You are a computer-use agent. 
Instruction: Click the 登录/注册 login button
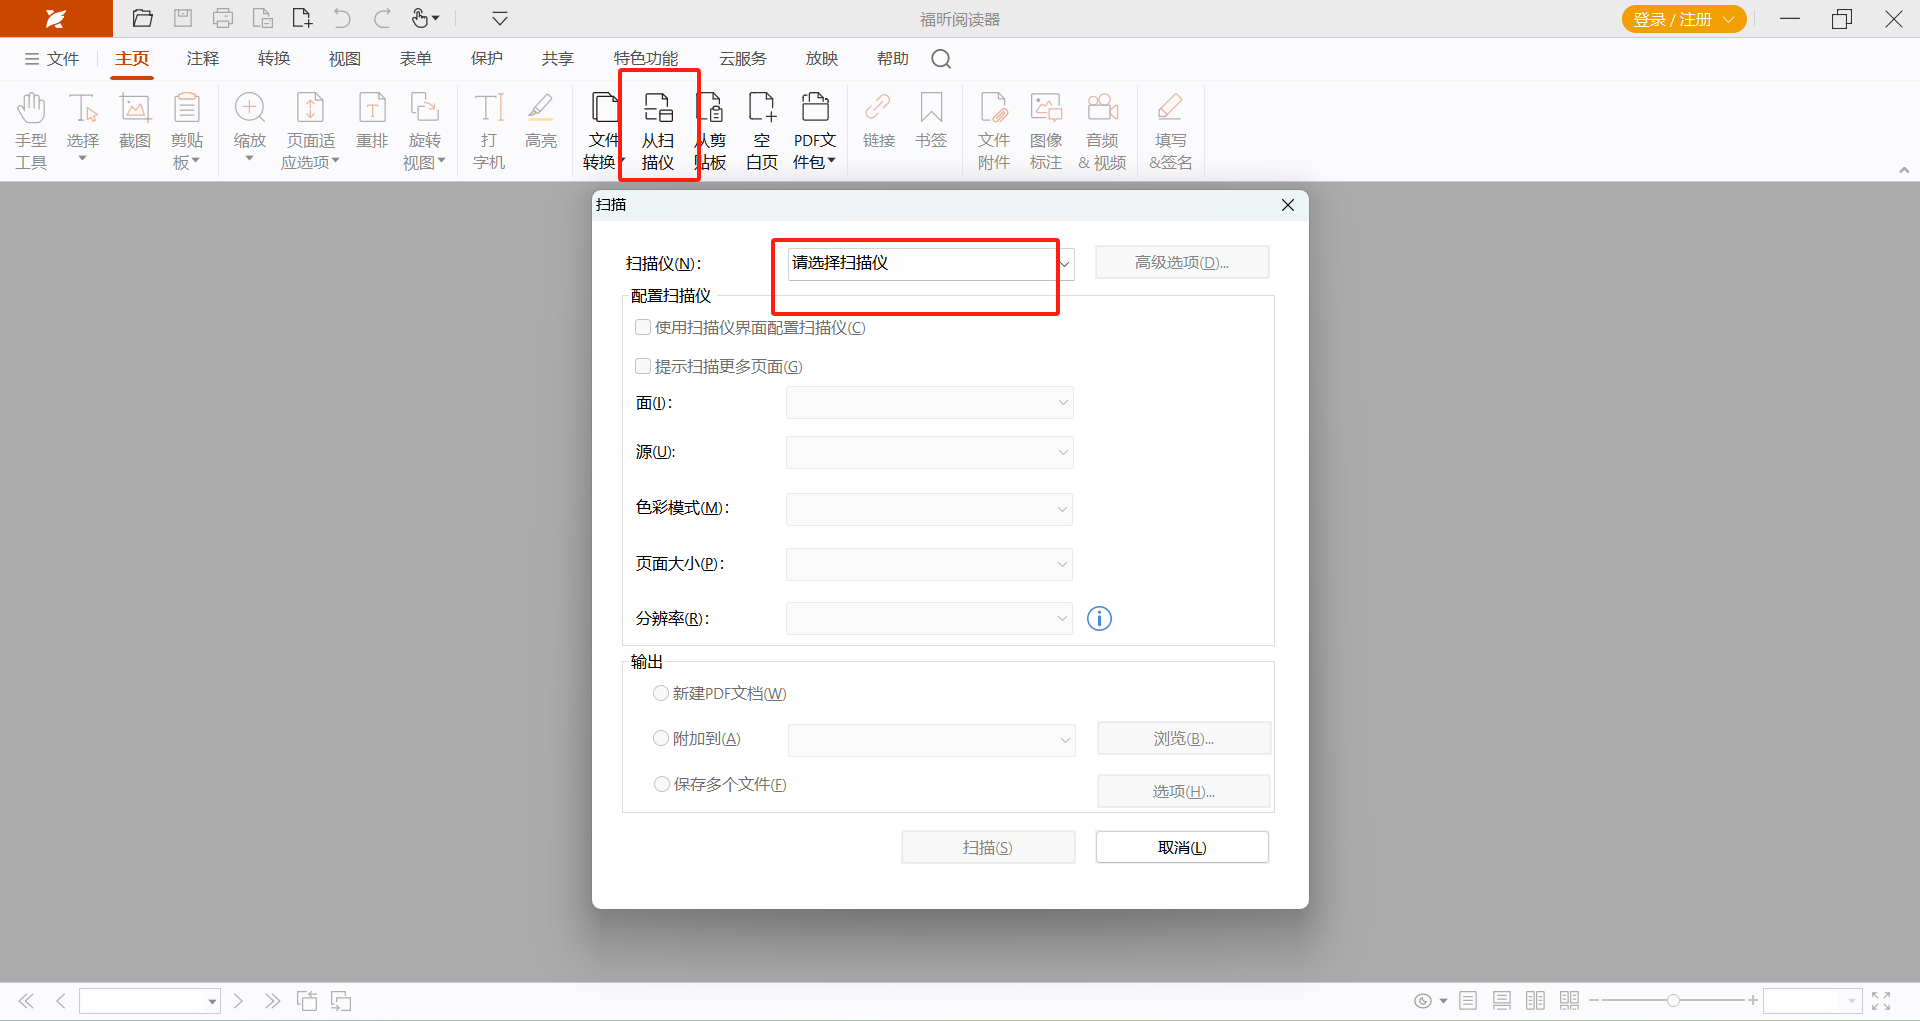click(1684, 19)
